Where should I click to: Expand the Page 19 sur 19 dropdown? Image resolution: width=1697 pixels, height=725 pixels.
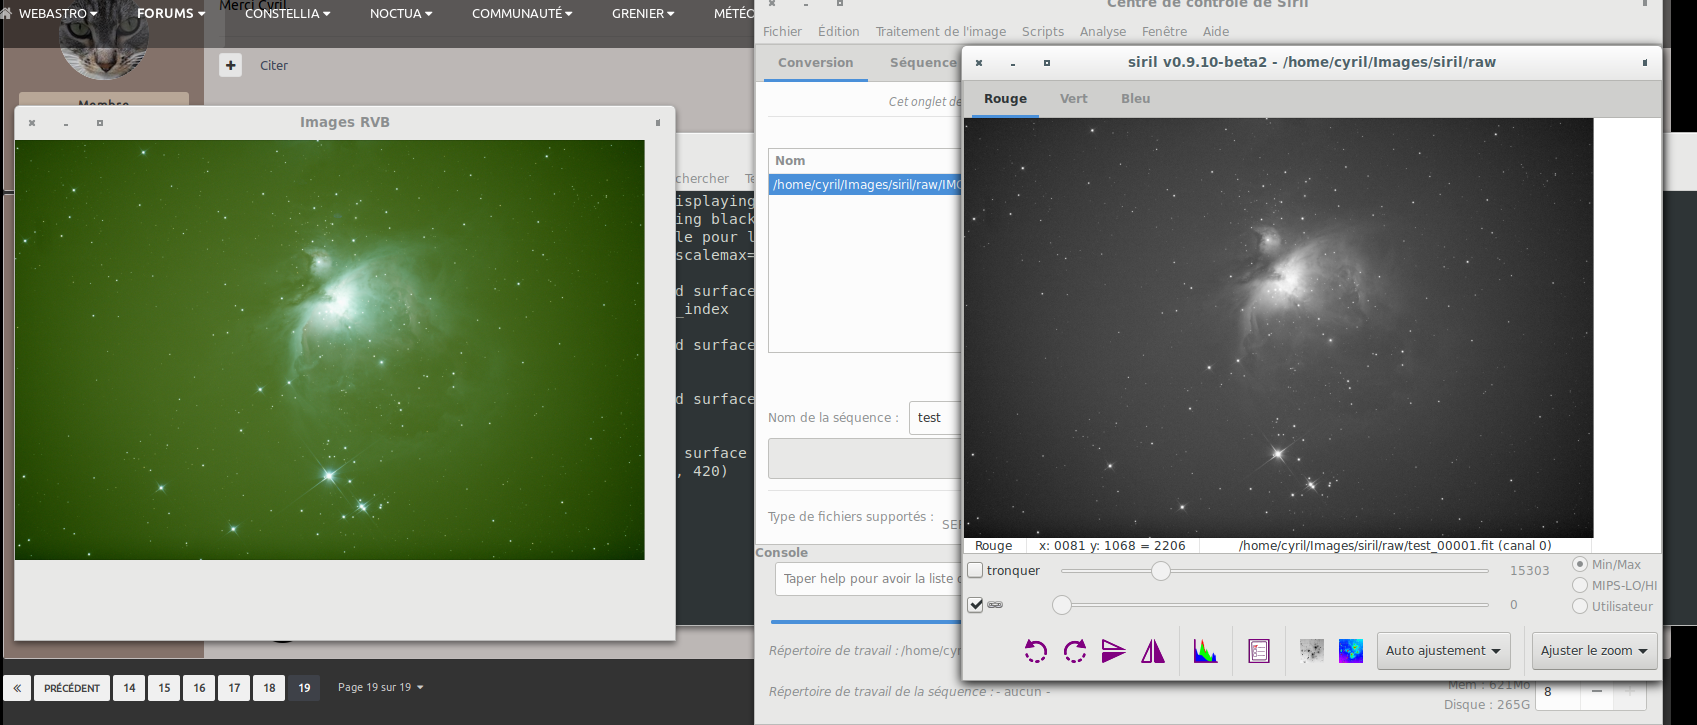pos(381,688)
